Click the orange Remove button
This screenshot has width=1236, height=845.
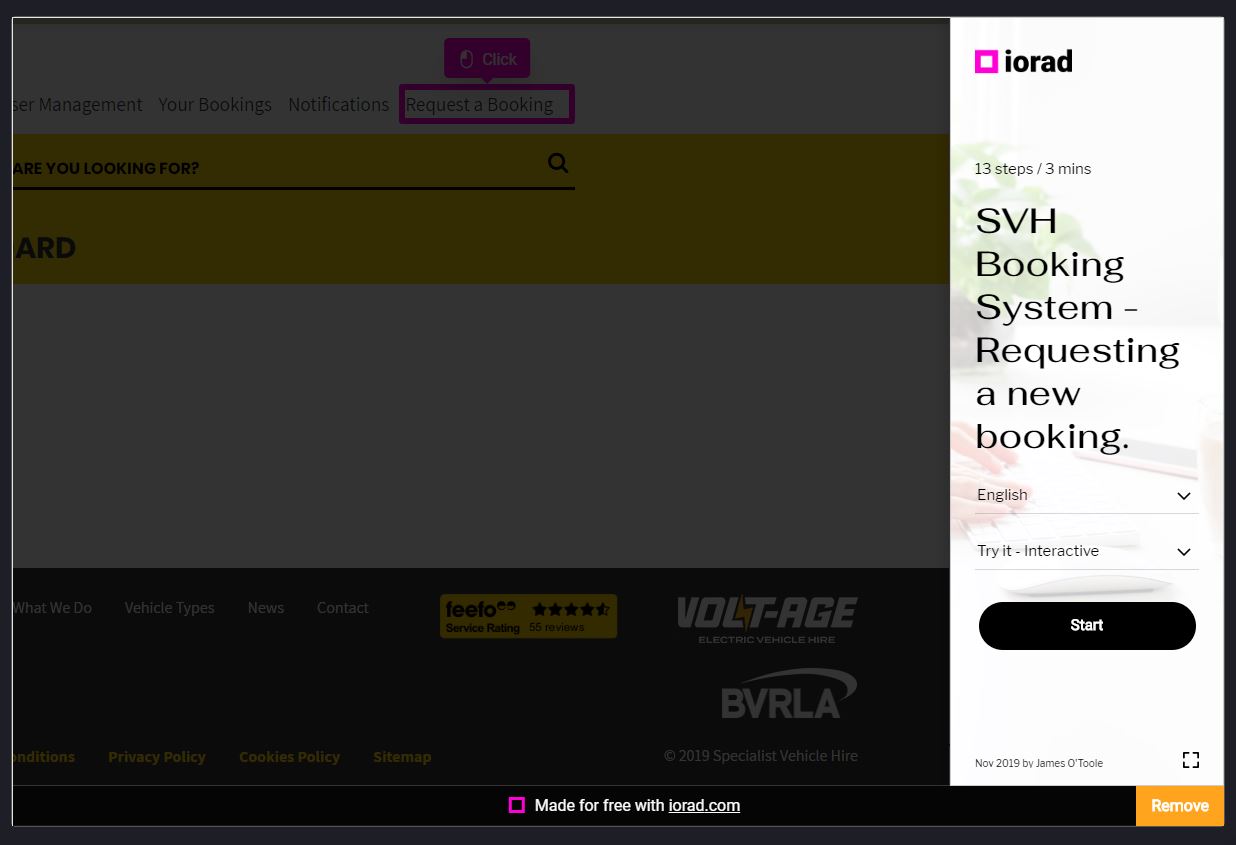point(1179,805)
